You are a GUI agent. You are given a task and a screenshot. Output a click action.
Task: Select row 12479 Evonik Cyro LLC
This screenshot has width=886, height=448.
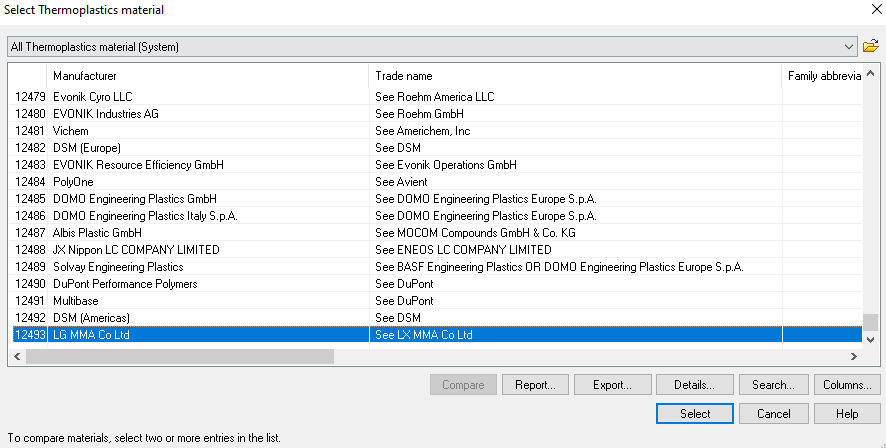click(437, 97)
